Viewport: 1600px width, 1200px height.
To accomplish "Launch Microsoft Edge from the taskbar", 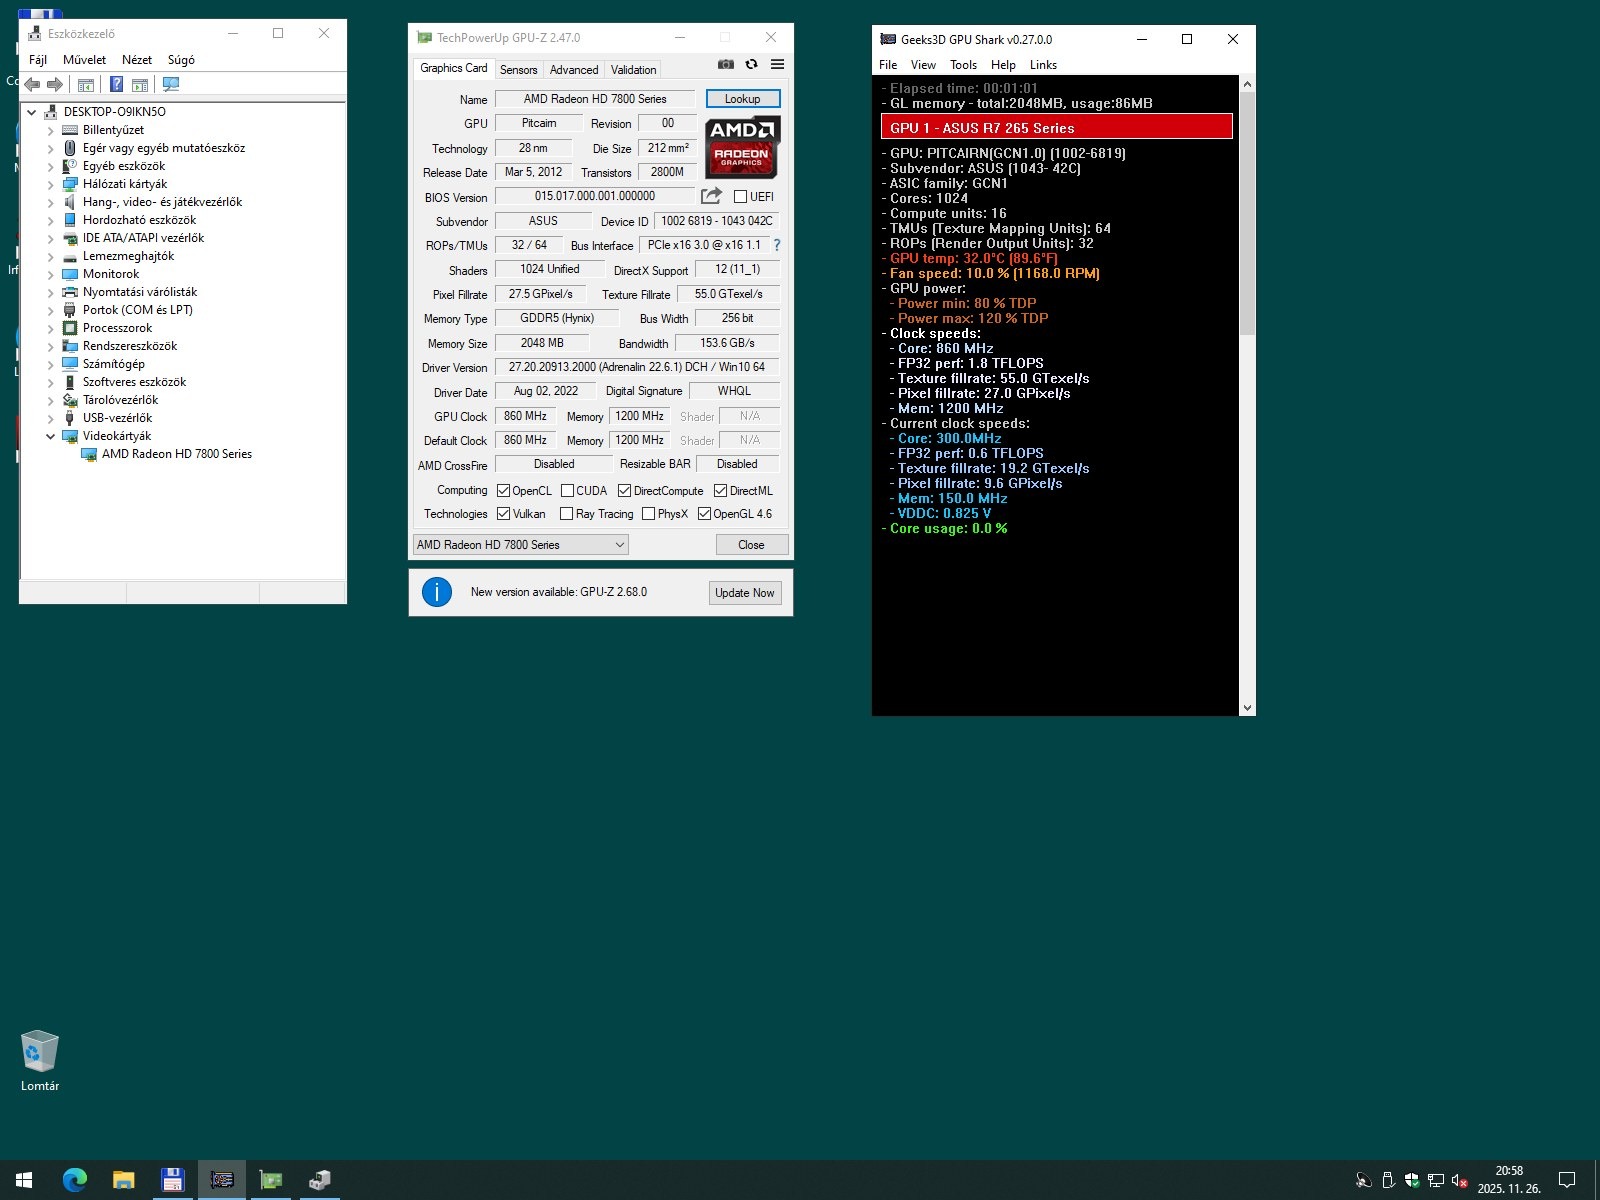I will point(74,1180).
